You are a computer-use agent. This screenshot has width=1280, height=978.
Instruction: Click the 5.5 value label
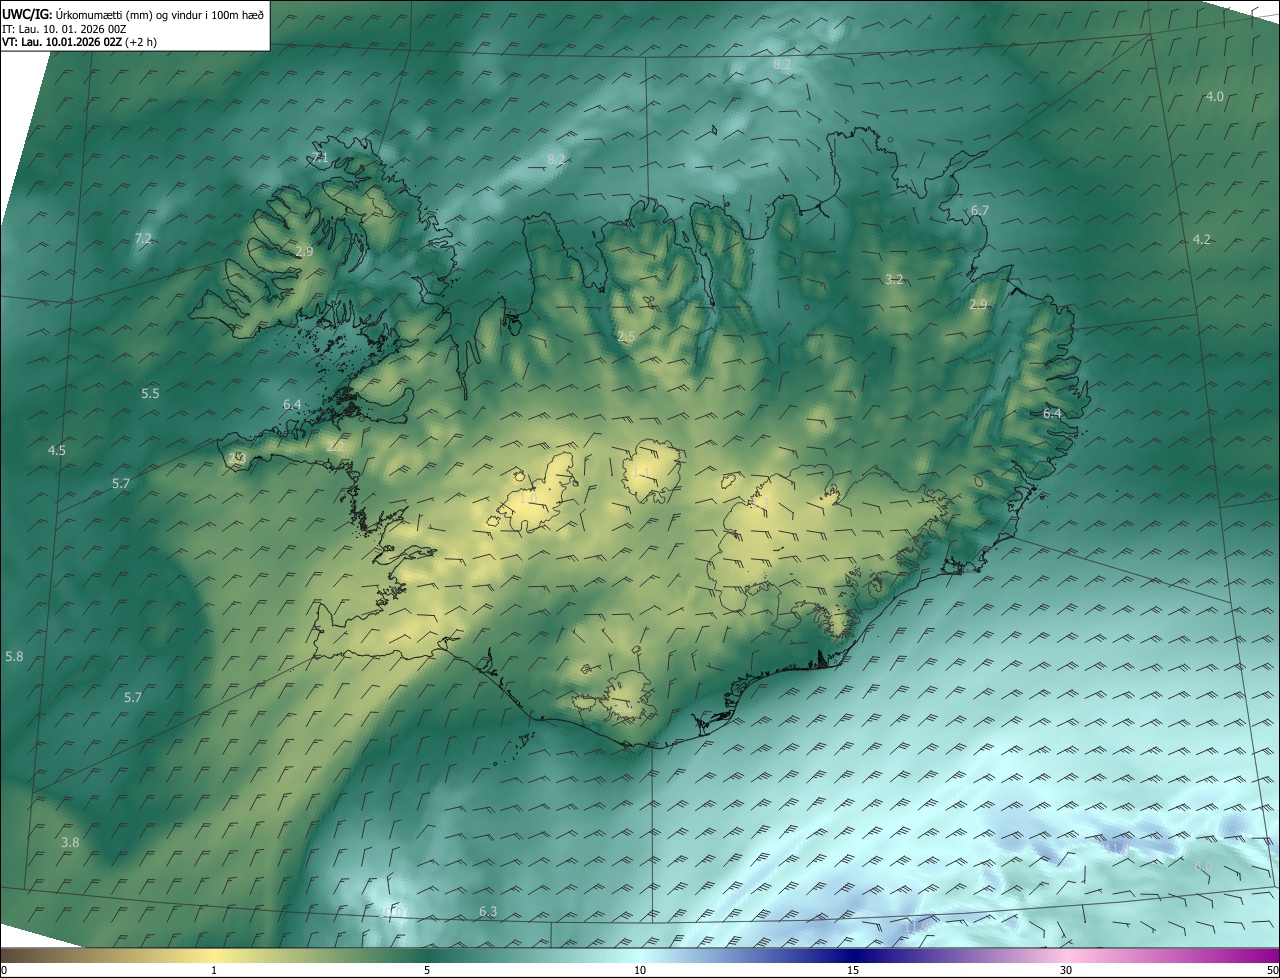point(150,393)
